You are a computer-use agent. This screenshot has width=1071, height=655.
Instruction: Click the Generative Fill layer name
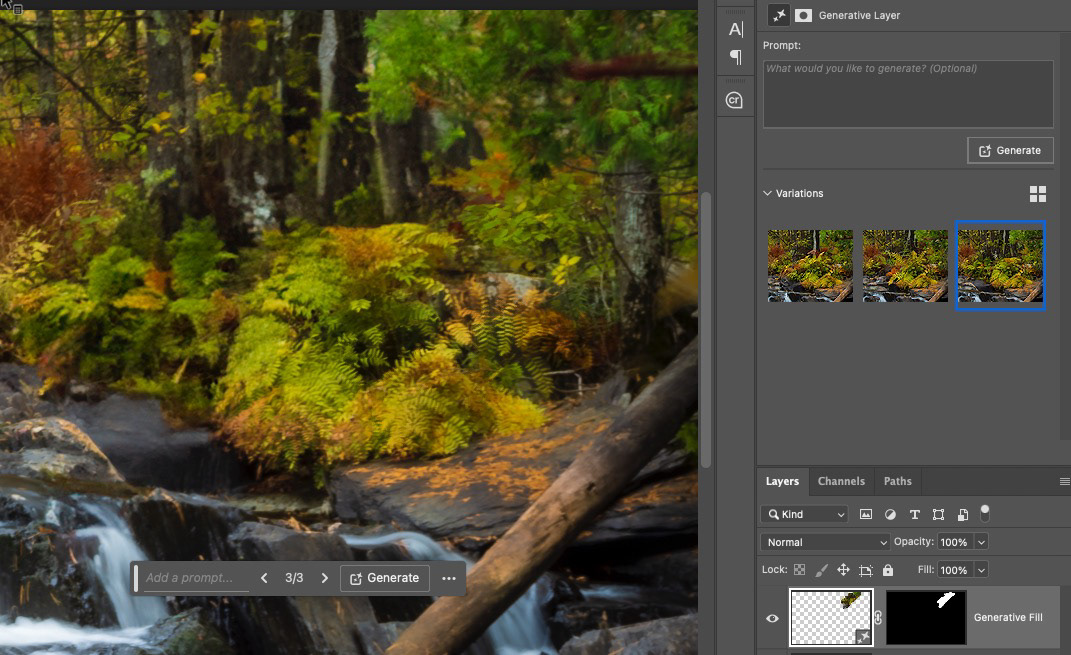[1007, 617]
